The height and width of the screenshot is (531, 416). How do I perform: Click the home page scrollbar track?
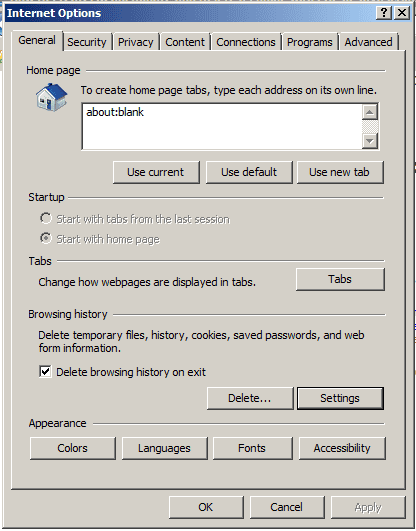(370, 127)
